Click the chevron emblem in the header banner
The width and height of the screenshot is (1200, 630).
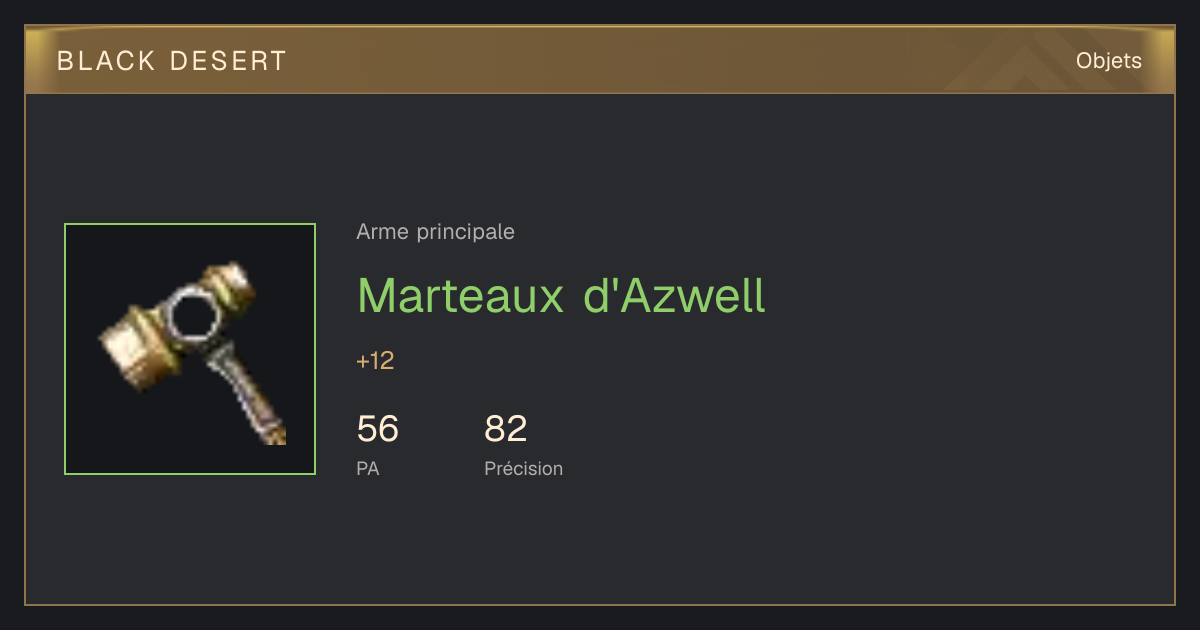click(1010, 62)
